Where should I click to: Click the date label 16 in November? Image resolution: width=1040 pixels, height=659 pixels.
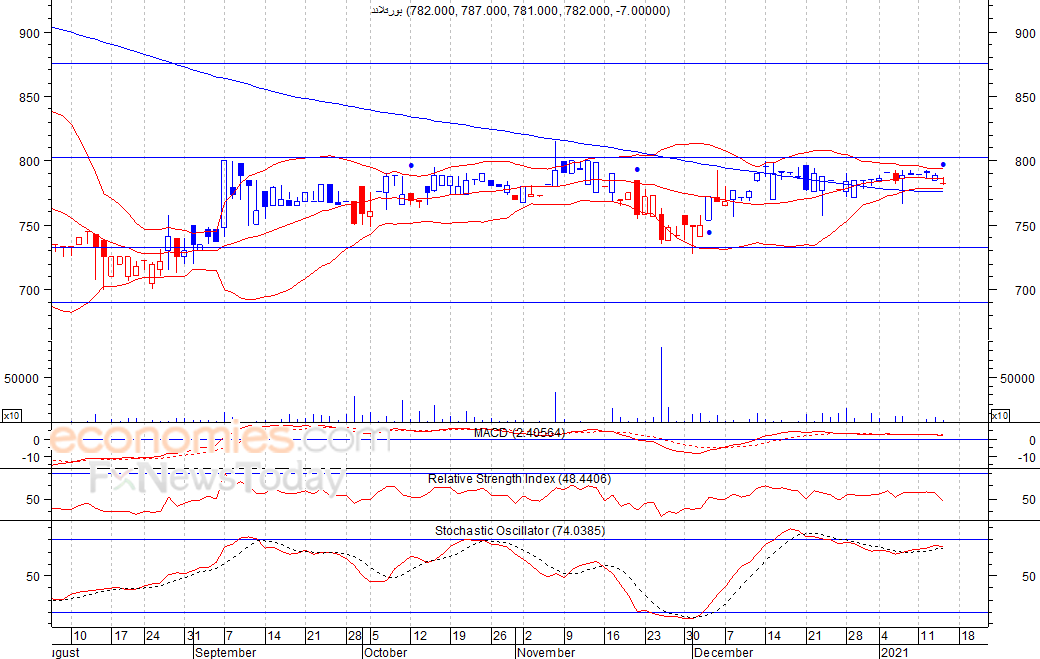pos(613,636)
